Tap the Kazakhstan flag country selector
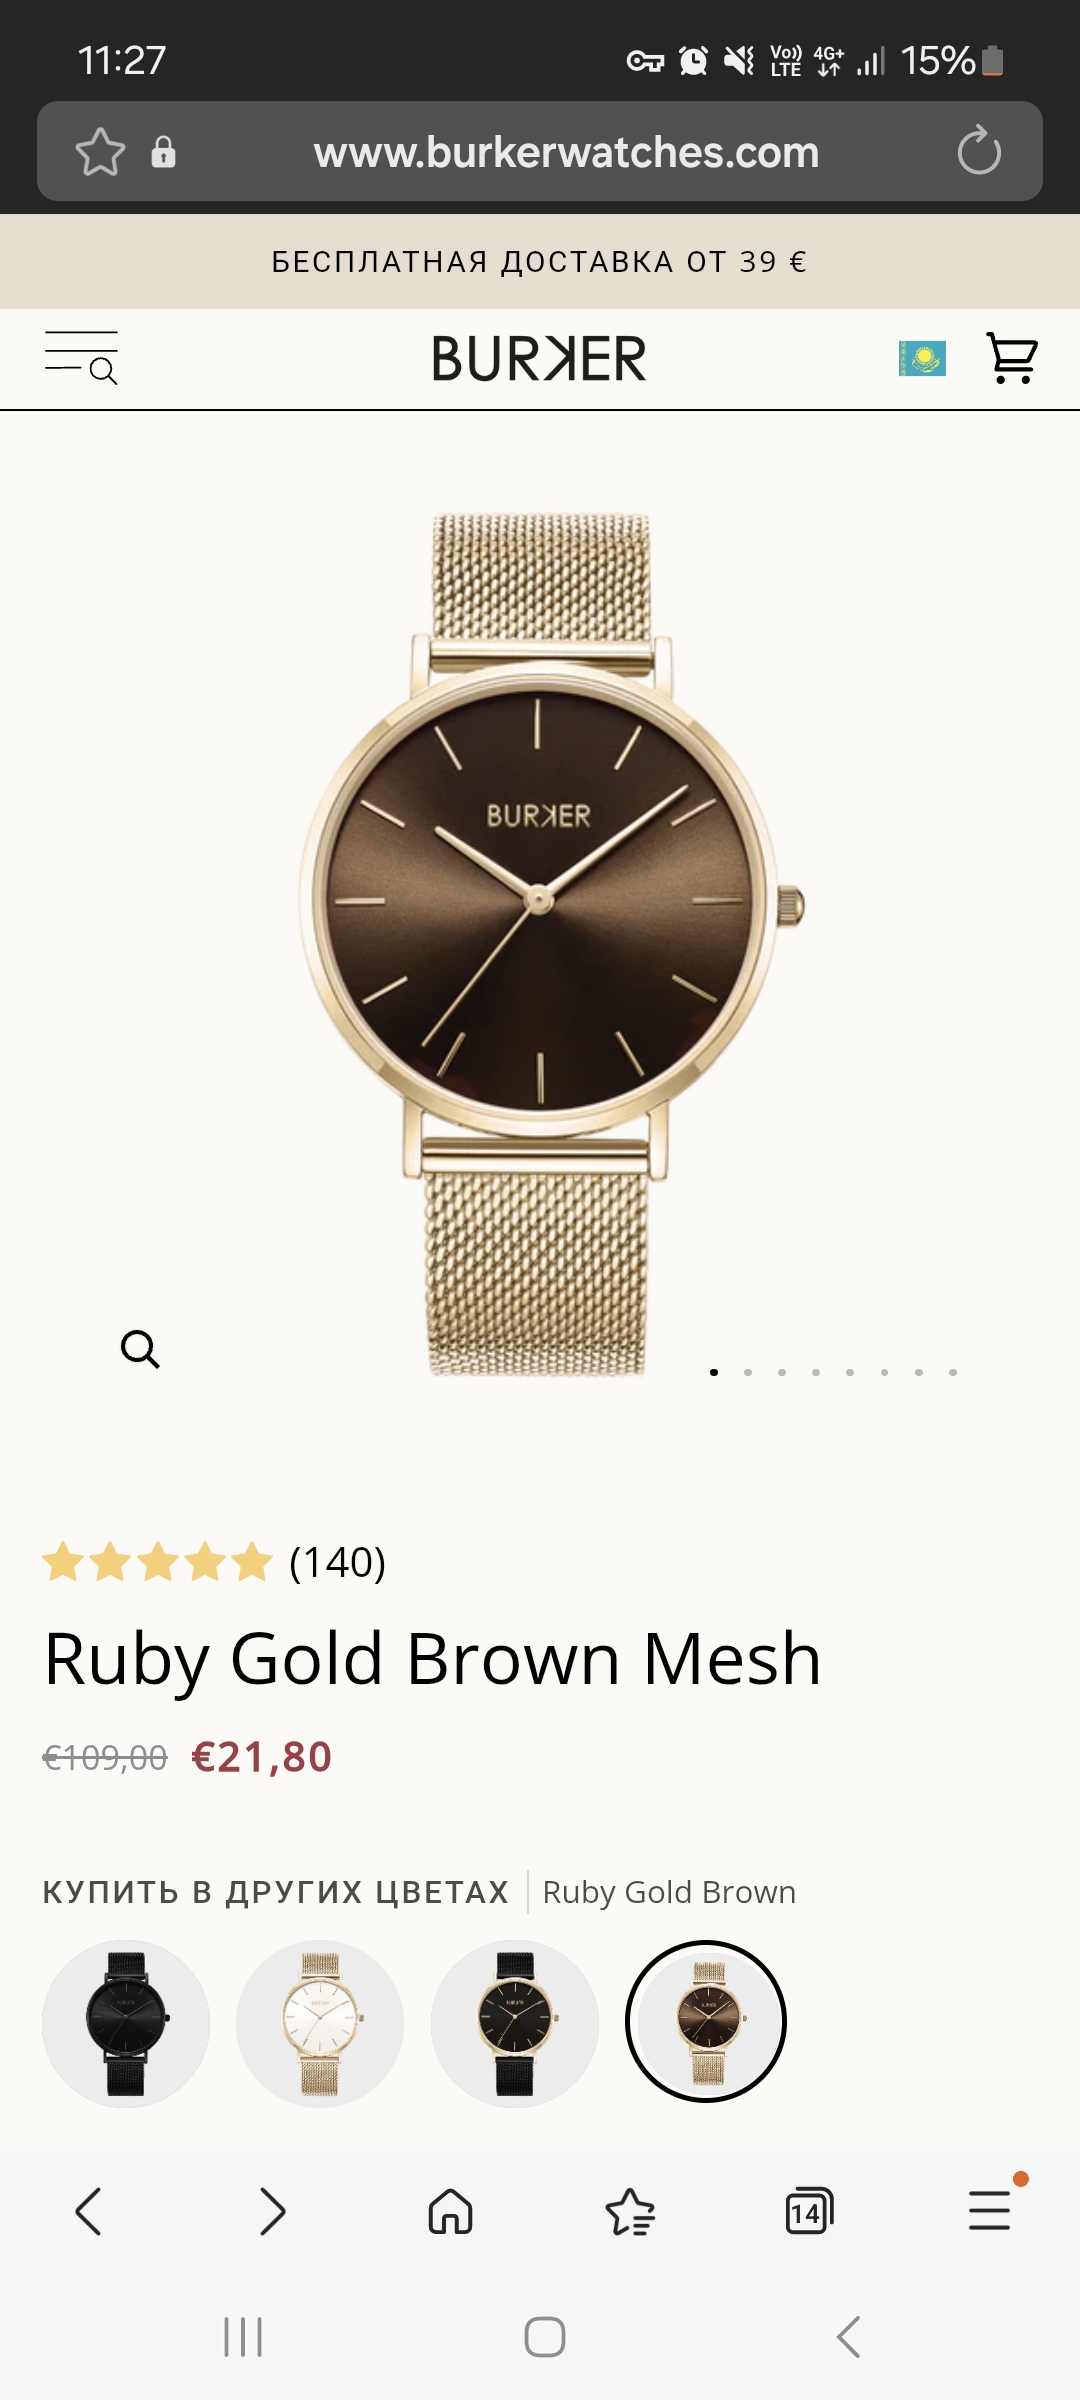 pyautogui.click(x=922, y=358)
